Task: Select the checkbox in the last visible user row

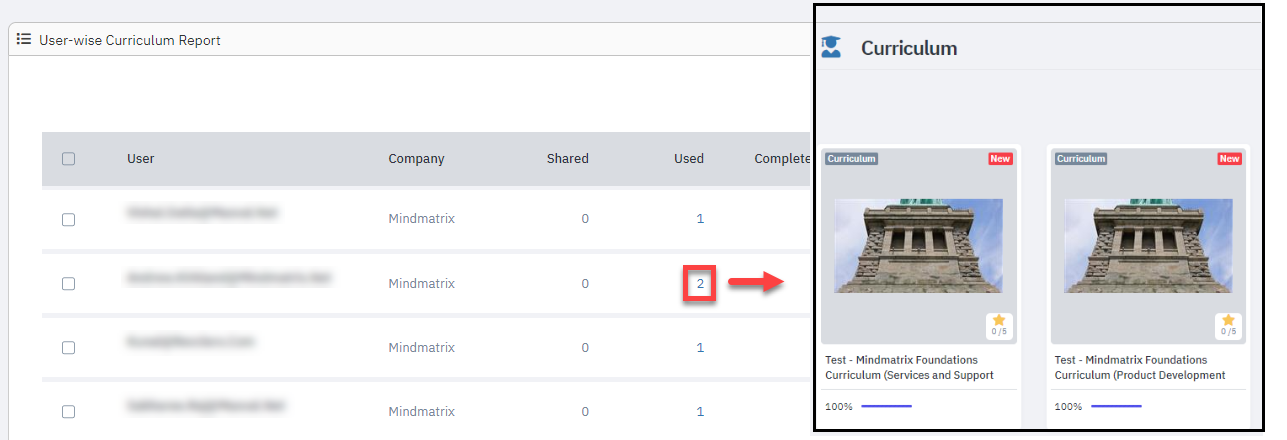Action: pyautogui.click(x=68, y=412)
